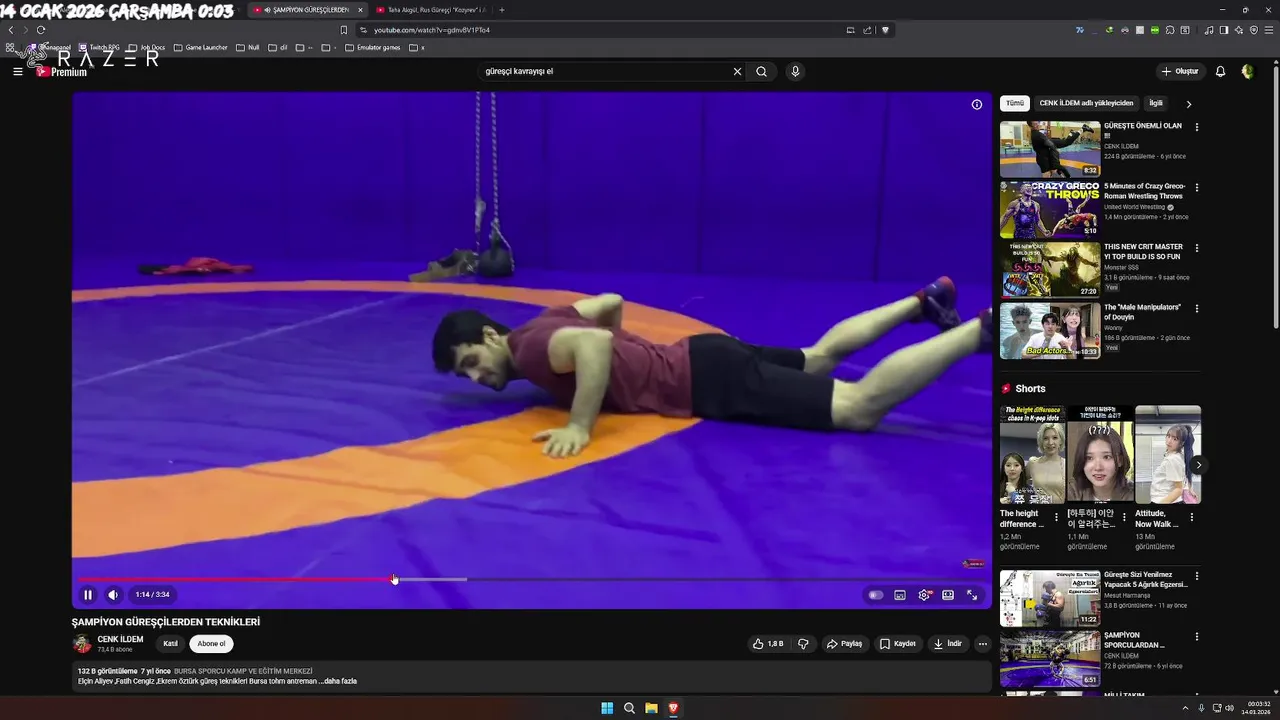The image size is (1280, 720).
Task: Click the İndir download button
Action: (x=948, y=644)
